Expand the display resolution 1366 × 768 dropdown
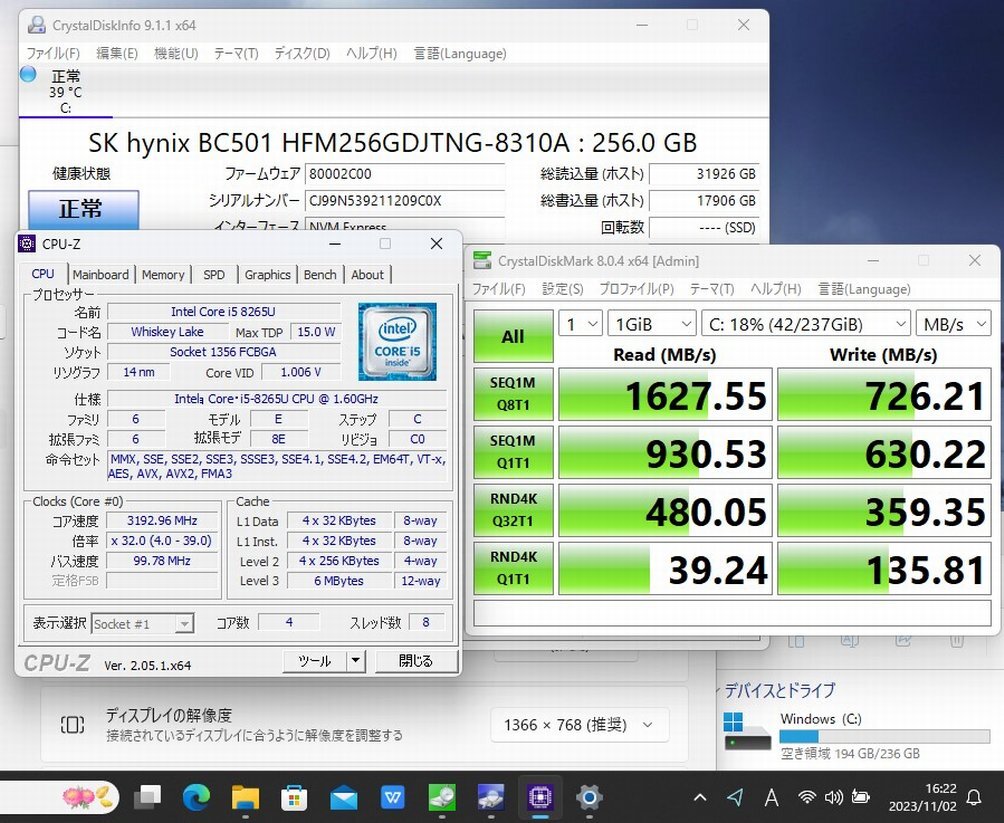Image resolution: width=1004 pixels, height=823 pixels. click(x=579, y=725)
